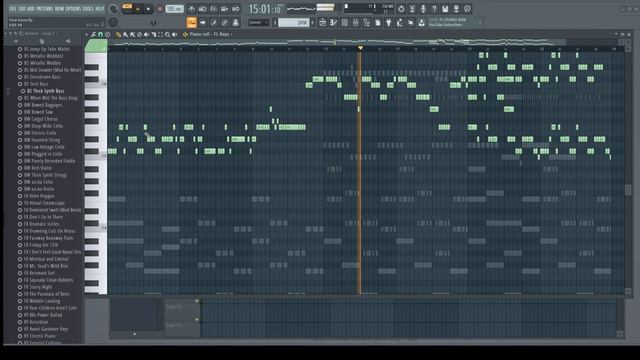The width and height of the screenshot is (640, 360).
Task: Open the TOOLS menu
Action: click(x=88, y=9)
